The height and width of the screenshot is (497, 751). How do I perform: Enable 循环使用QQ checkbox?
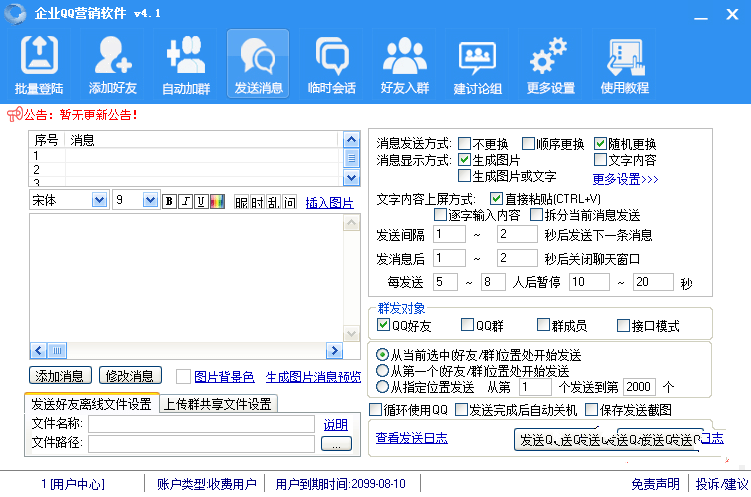click(x=376, y=409)
